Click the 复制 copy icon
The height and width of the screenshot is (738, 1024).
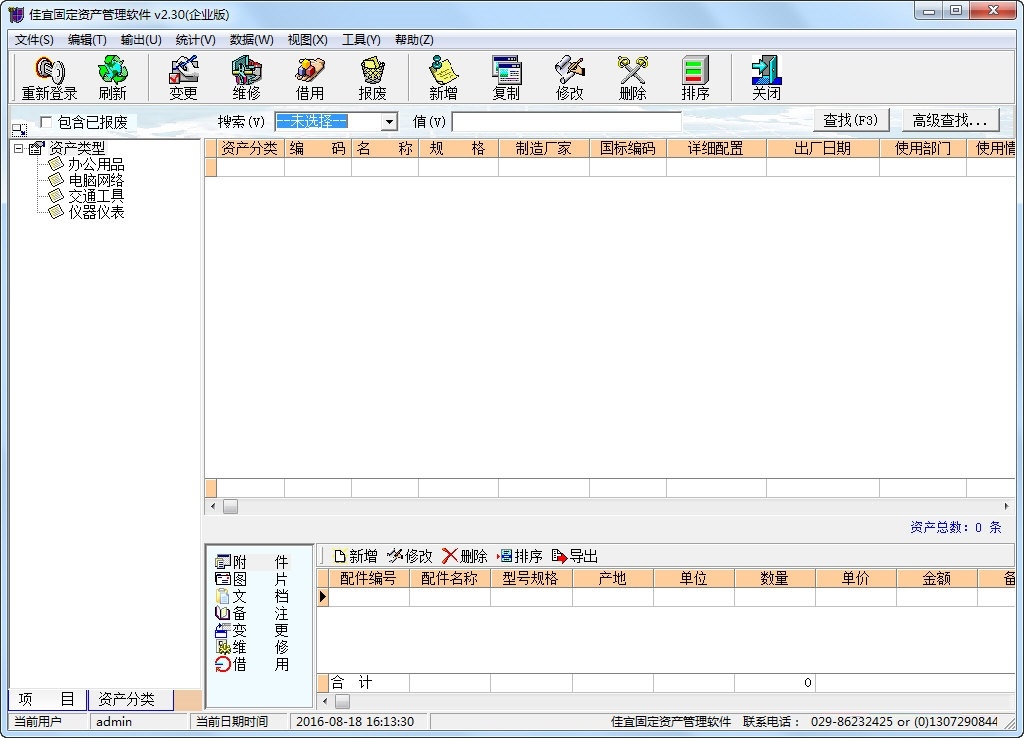pyautogui.click(x=506, y=78)
